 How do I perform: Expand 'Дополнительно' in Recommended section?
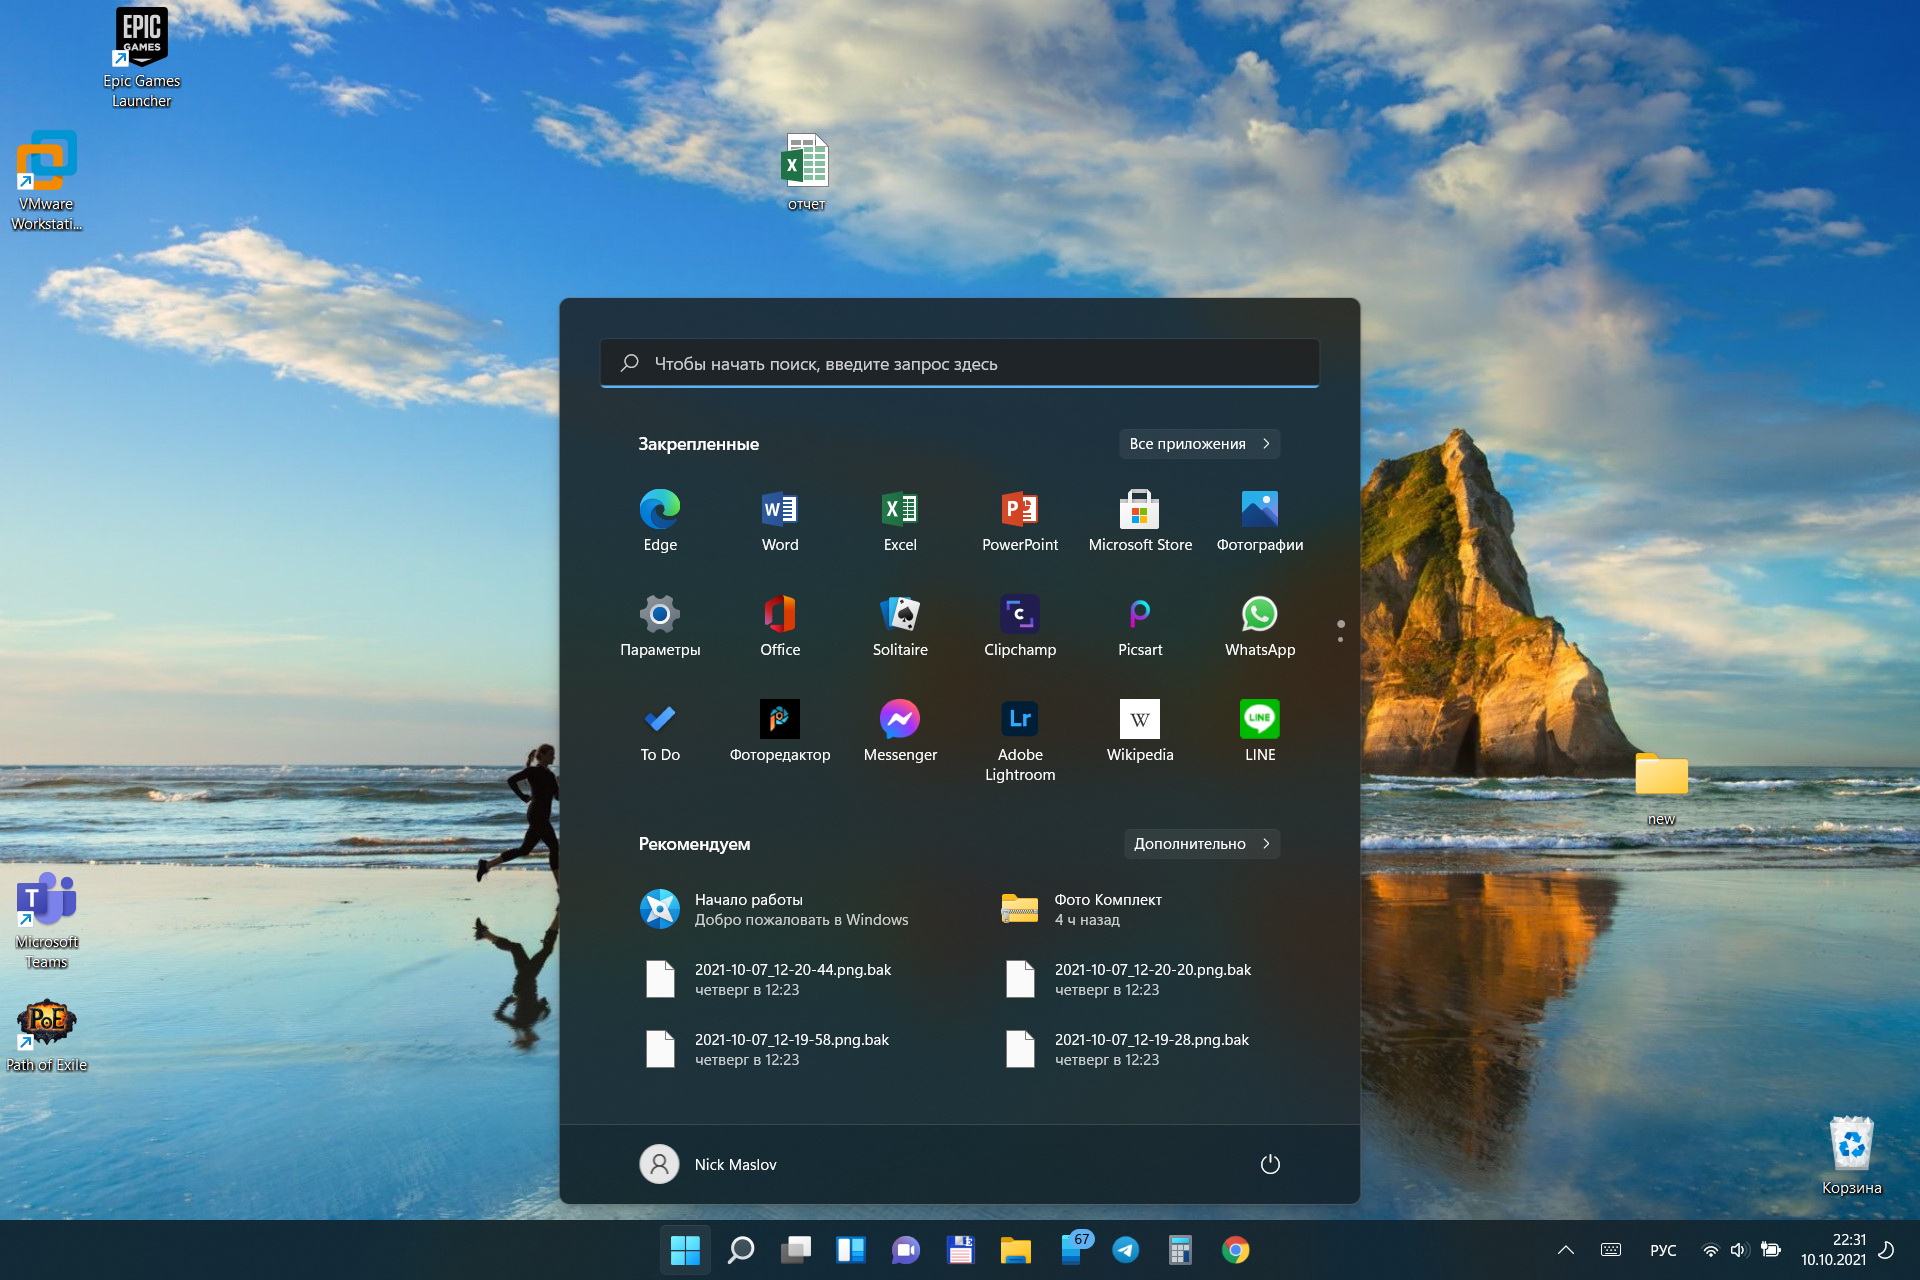[x=1201, y=843]
